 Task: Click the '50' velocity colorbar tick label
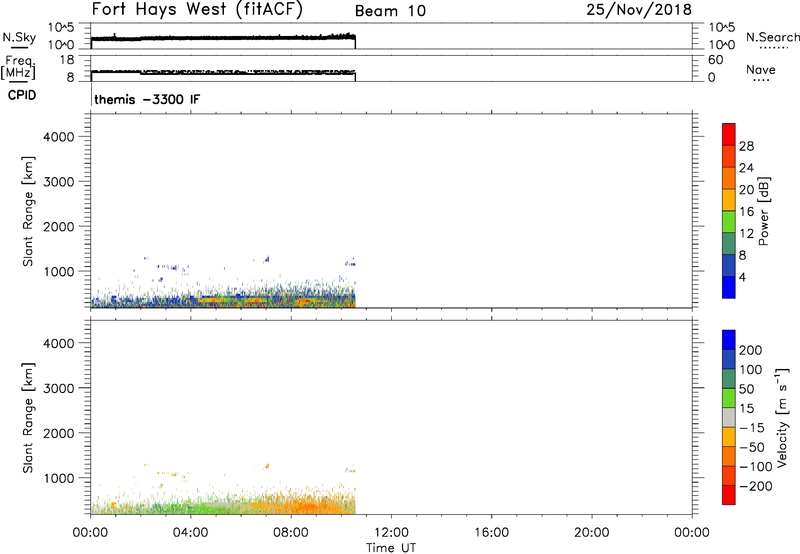click(x=747, y=389)
